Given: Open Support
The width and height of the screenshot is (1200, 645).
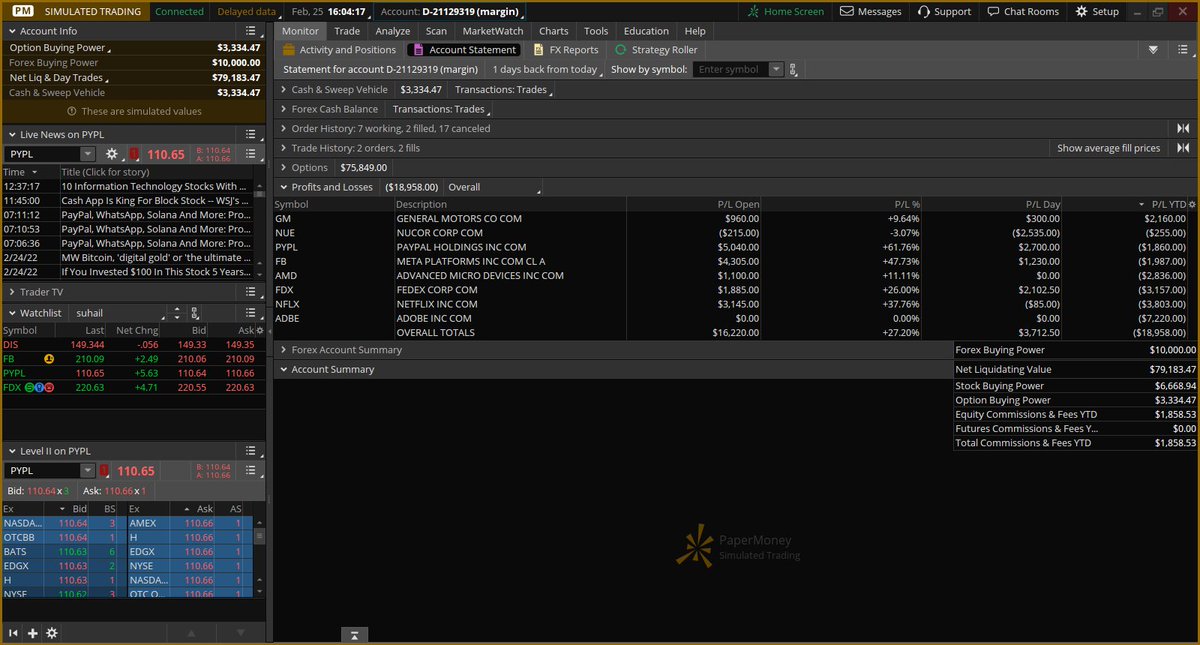Looking at the screenshot, I should point(943,11).
